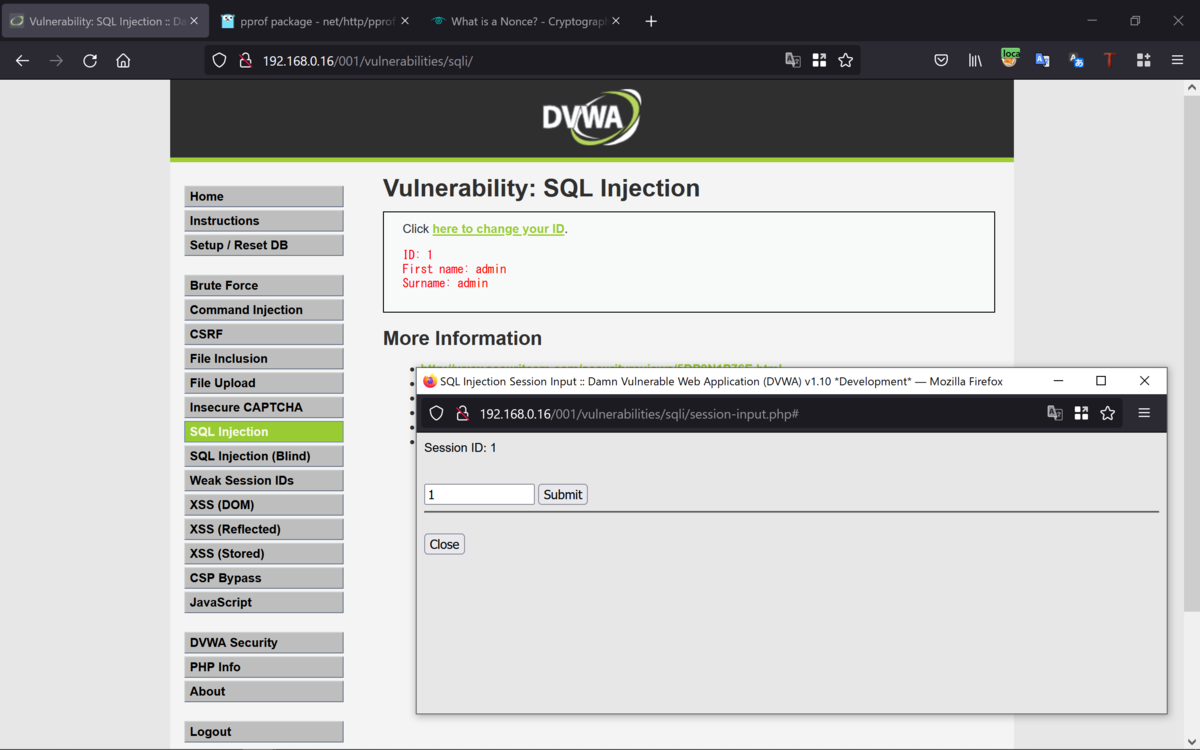Reload the DVWA page
1200x750 pixels.
click(90, 61)
